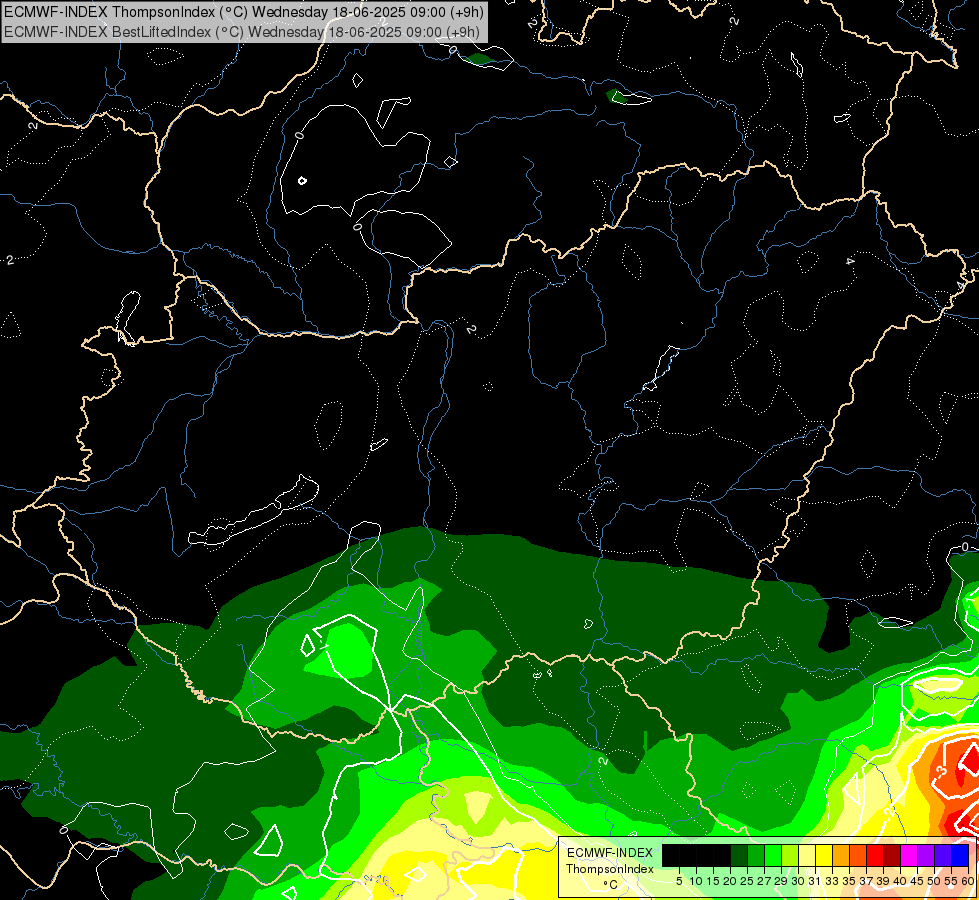979x900 pixels.
Task: Click the legend scale value 25
Action: [747, 881]
